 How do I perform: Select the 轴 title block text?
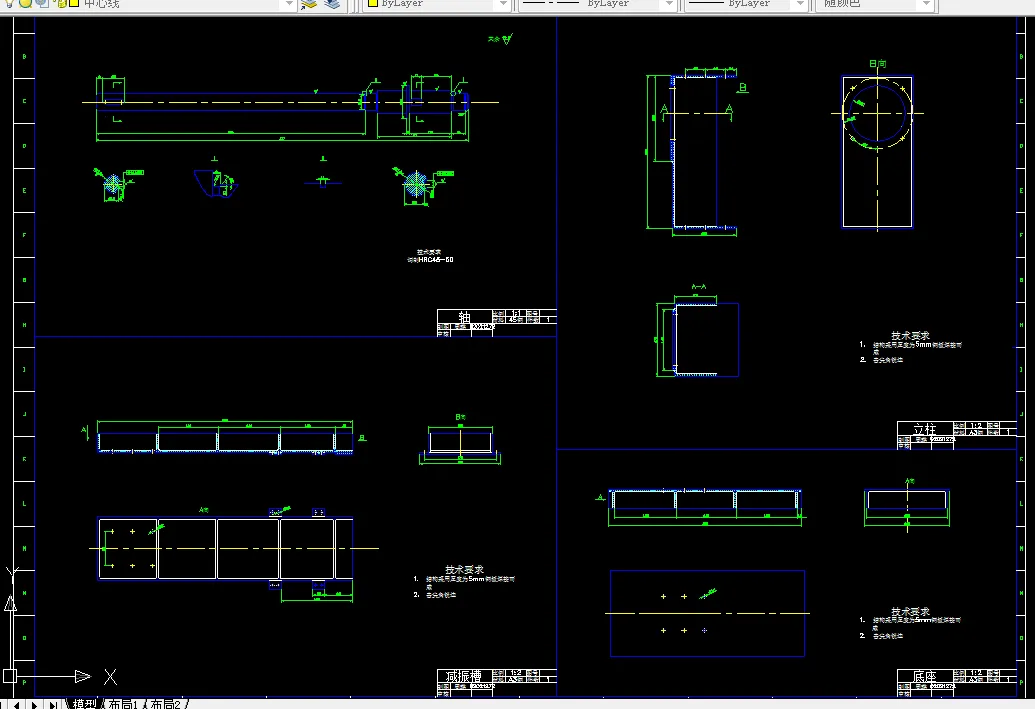click(465, 317)
